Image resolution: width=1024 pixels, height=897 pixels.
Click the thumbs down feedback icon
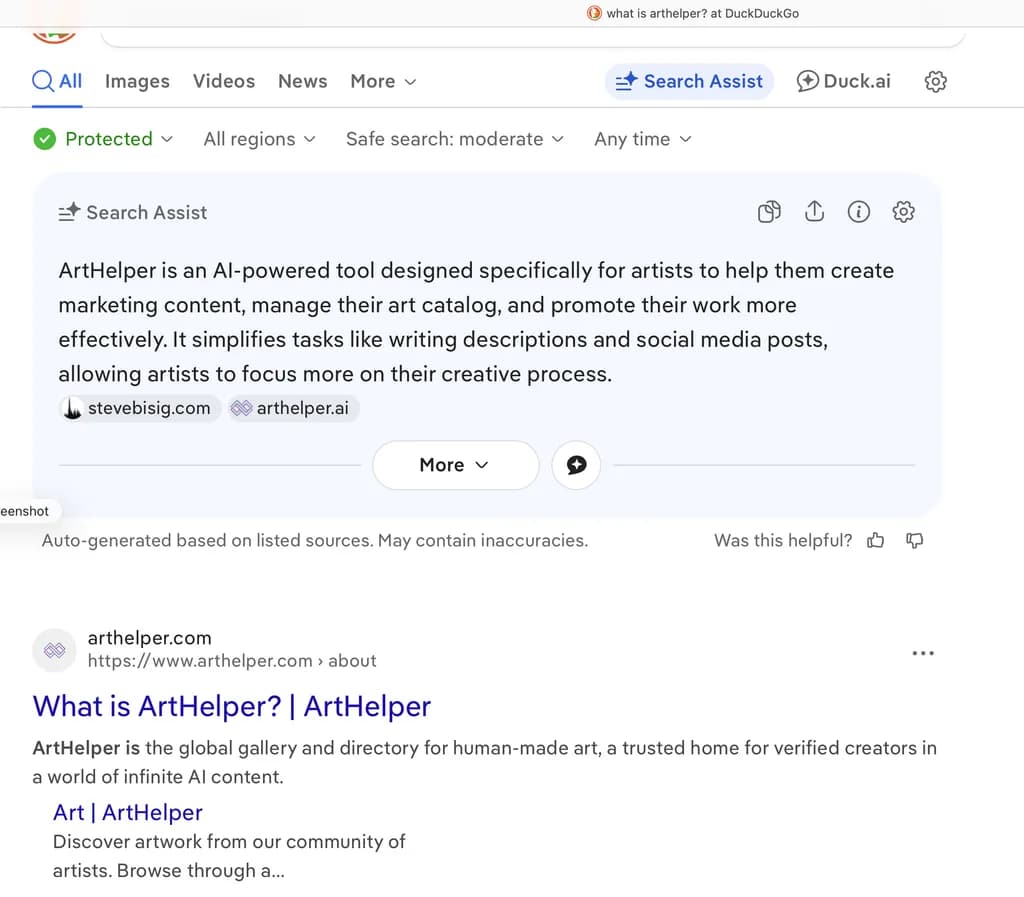point(914,541)
